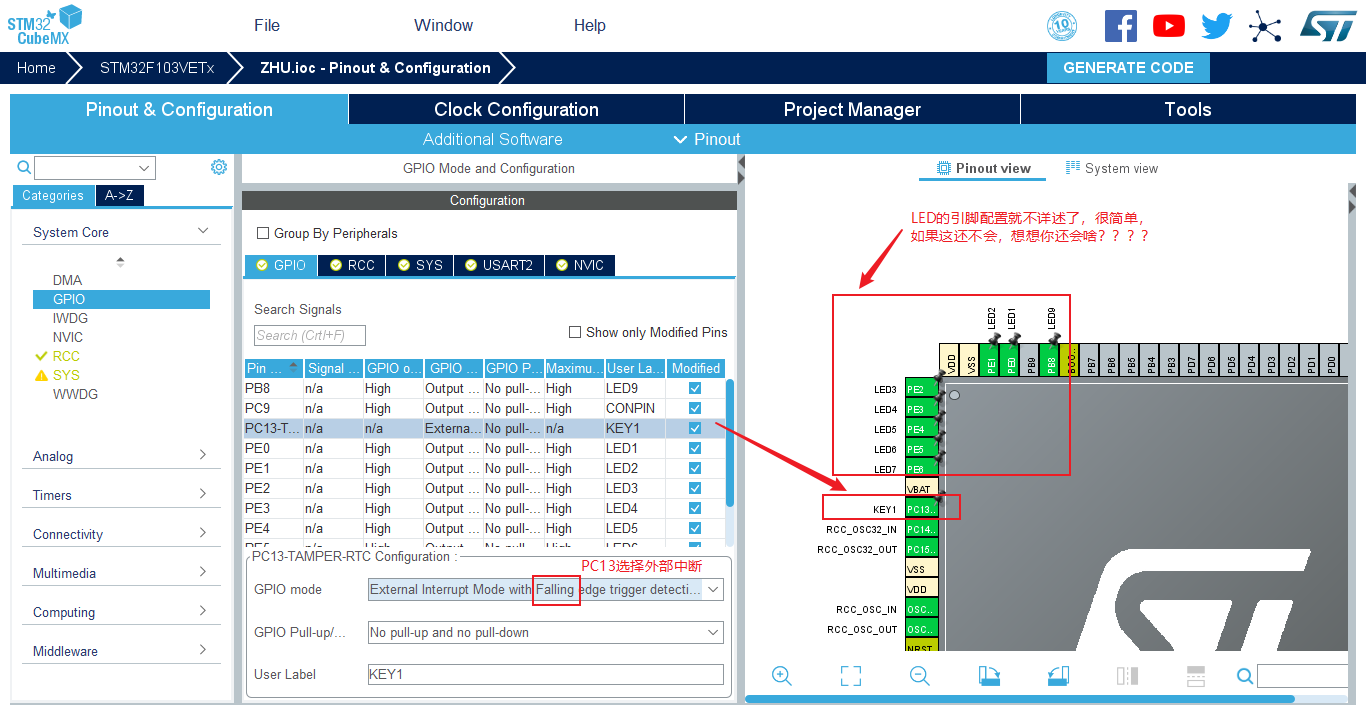Open the Window menu

[x=444, y=25]
